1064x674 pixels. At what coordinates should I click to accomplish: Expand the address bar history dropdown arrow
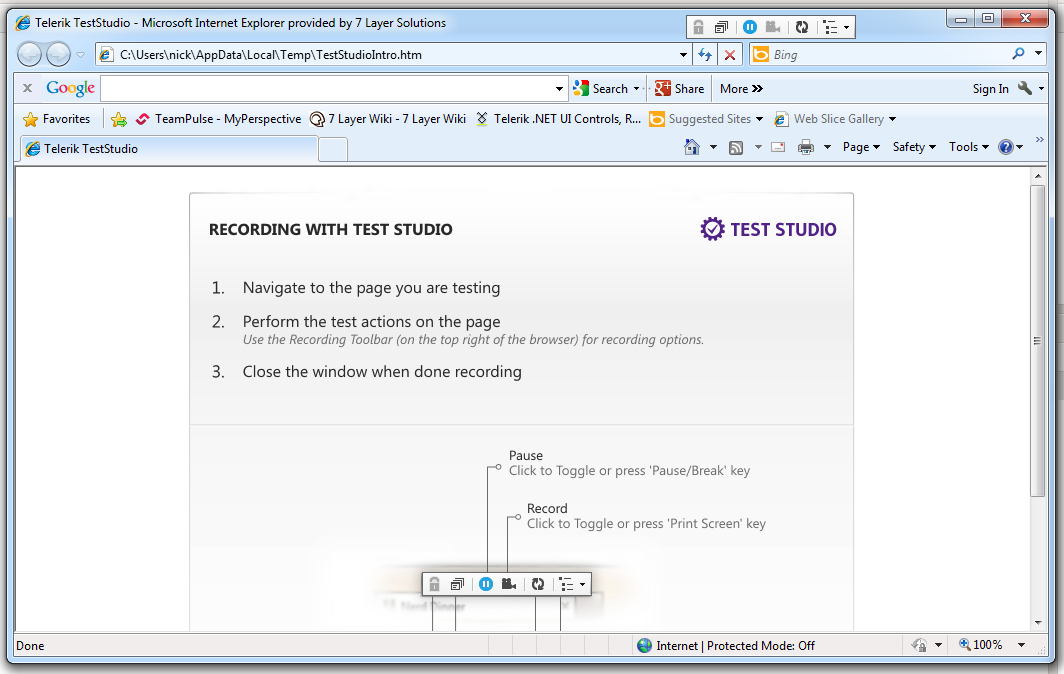point(683,55)
